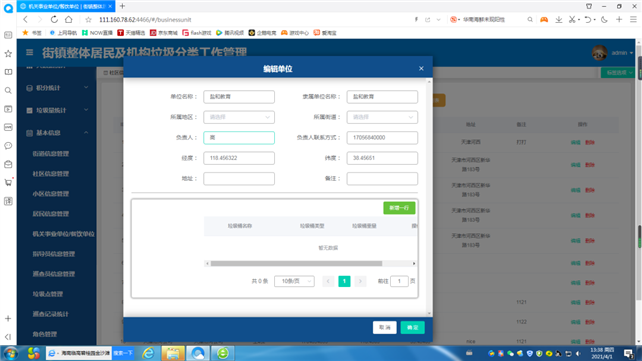642x361 pixels.
Task: Open 居民信息管理 in sidebar
Action: coord(51,214)
